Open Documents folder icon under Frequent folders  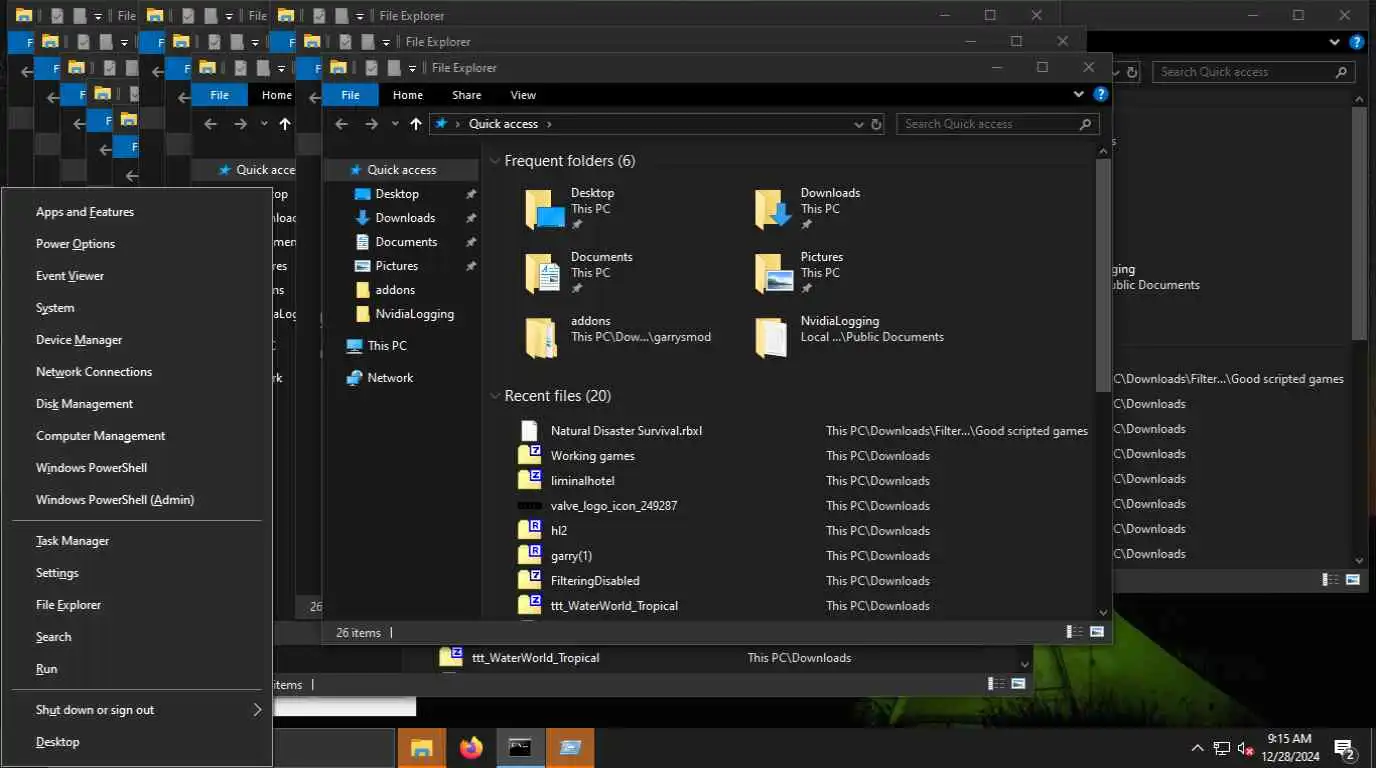tap(544, 273)
